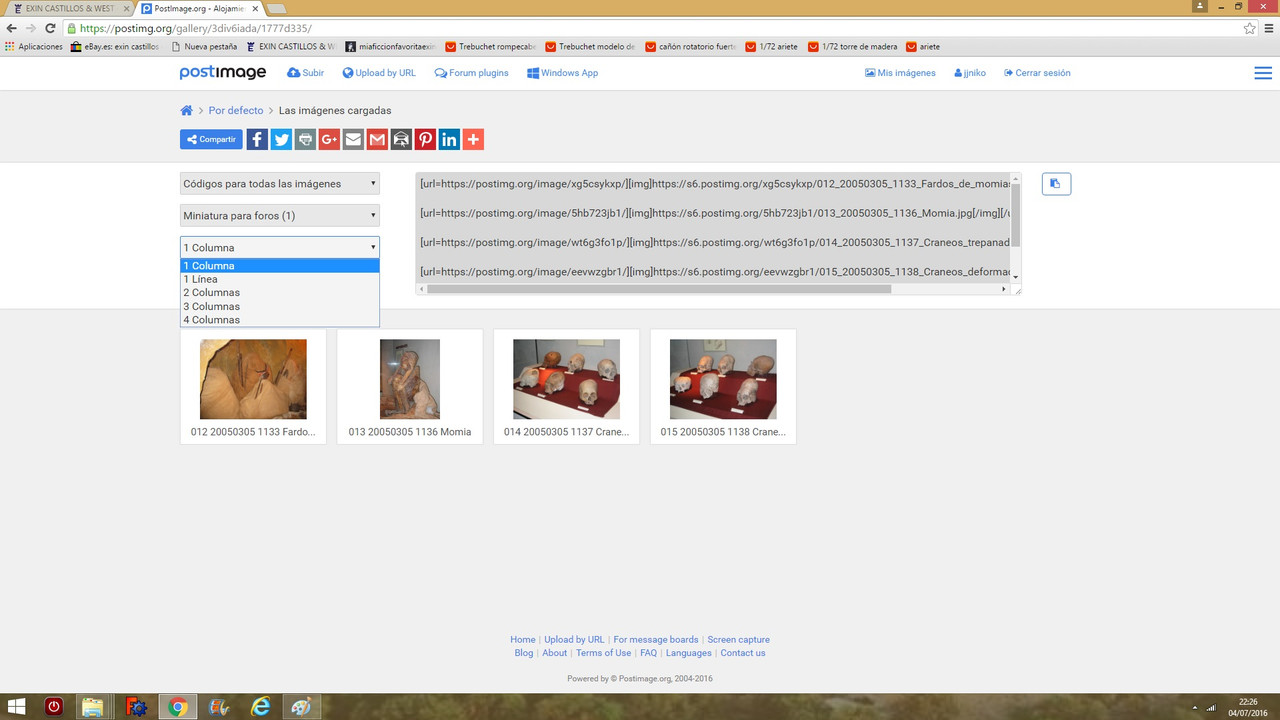1280x720 pixels.
Task: Open Chrome in the taskbar
Action: pos(178,707)
